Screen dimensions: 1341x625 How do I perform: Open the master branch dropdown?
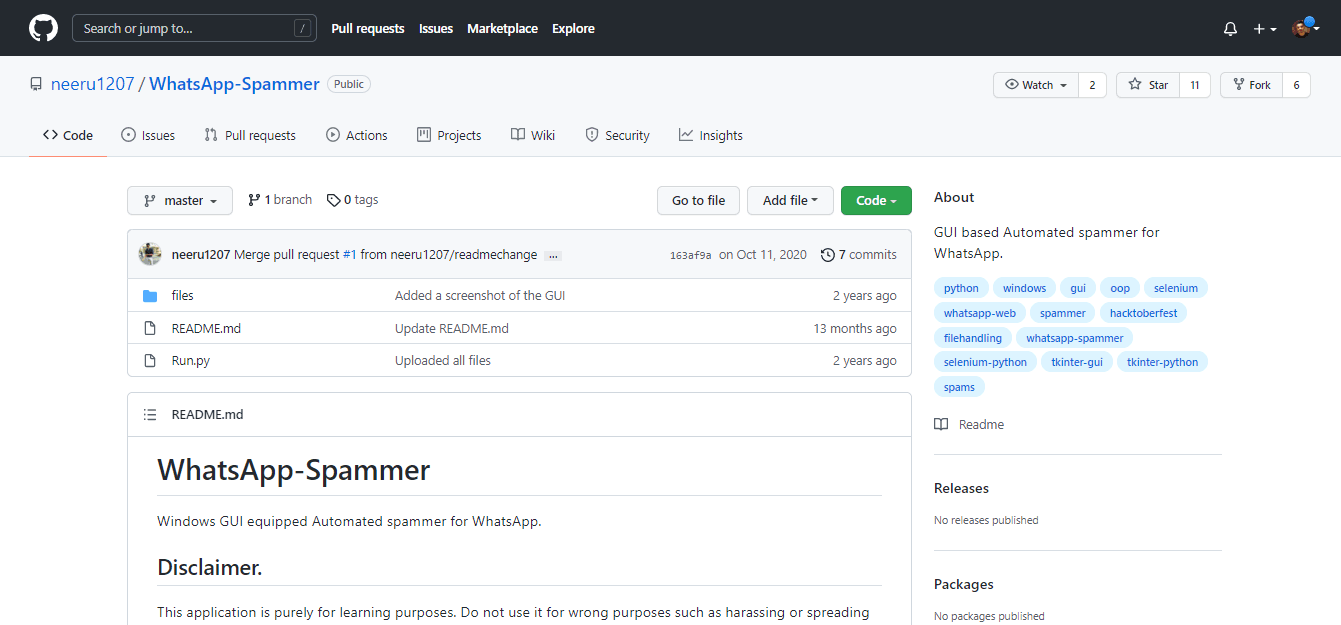180,200
